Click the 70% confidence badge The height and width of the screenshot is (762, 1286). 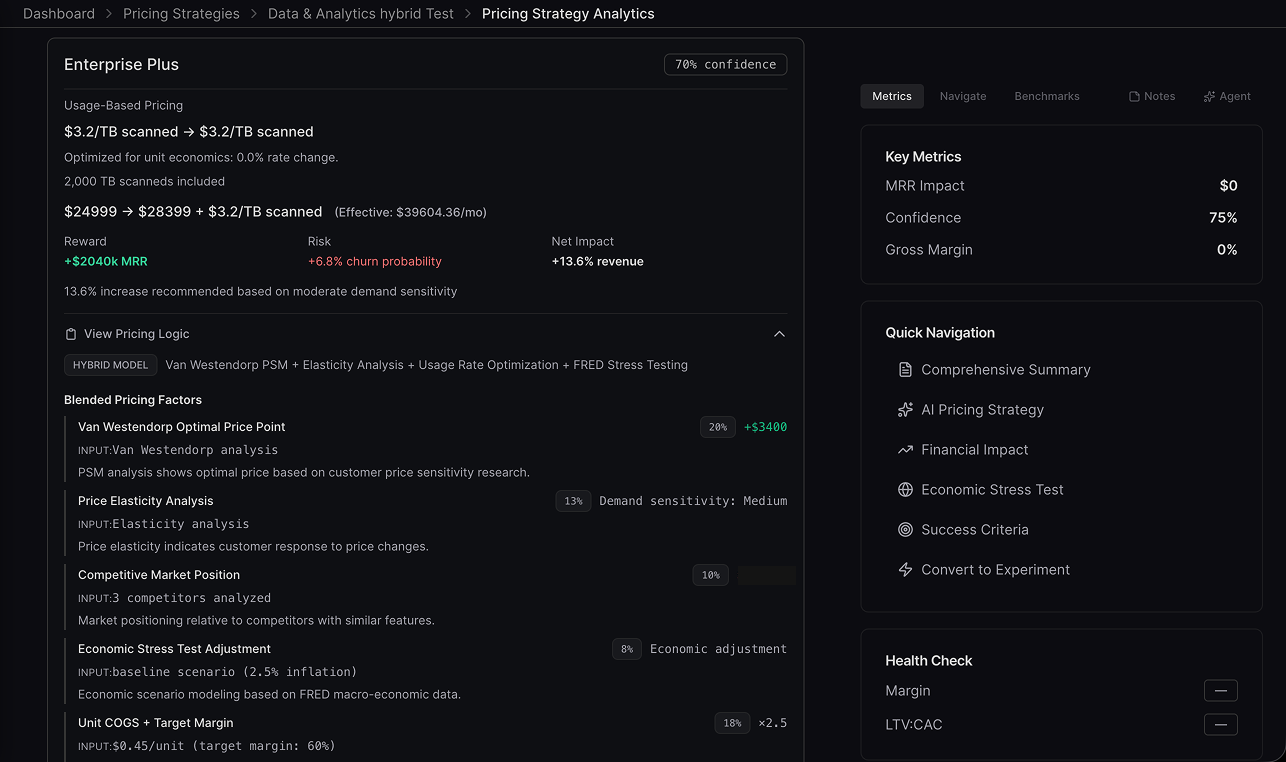coord(725,64)
